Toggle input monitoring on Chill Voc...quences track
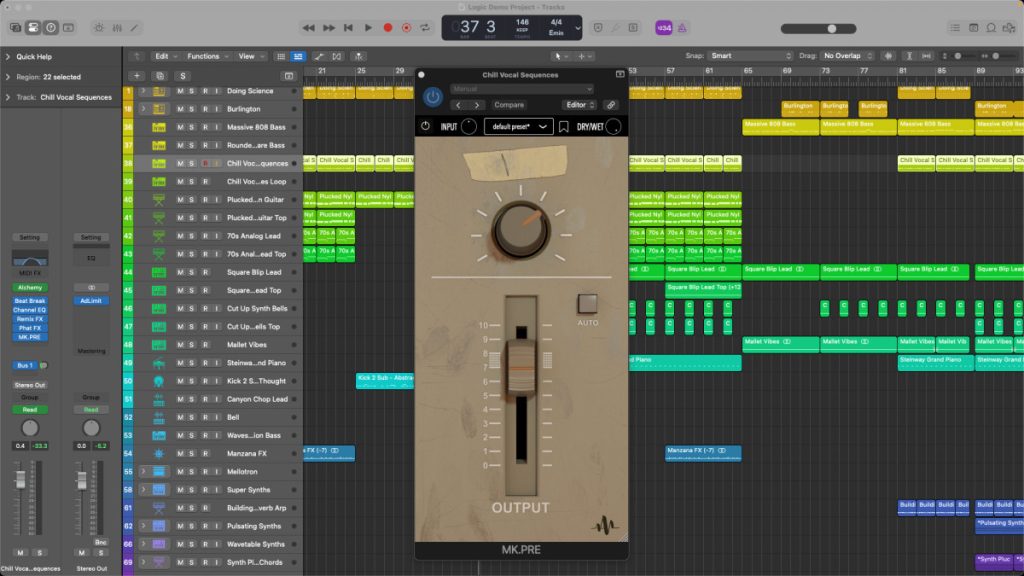Screen dimensions: 1024x576 tap(217, 163)
